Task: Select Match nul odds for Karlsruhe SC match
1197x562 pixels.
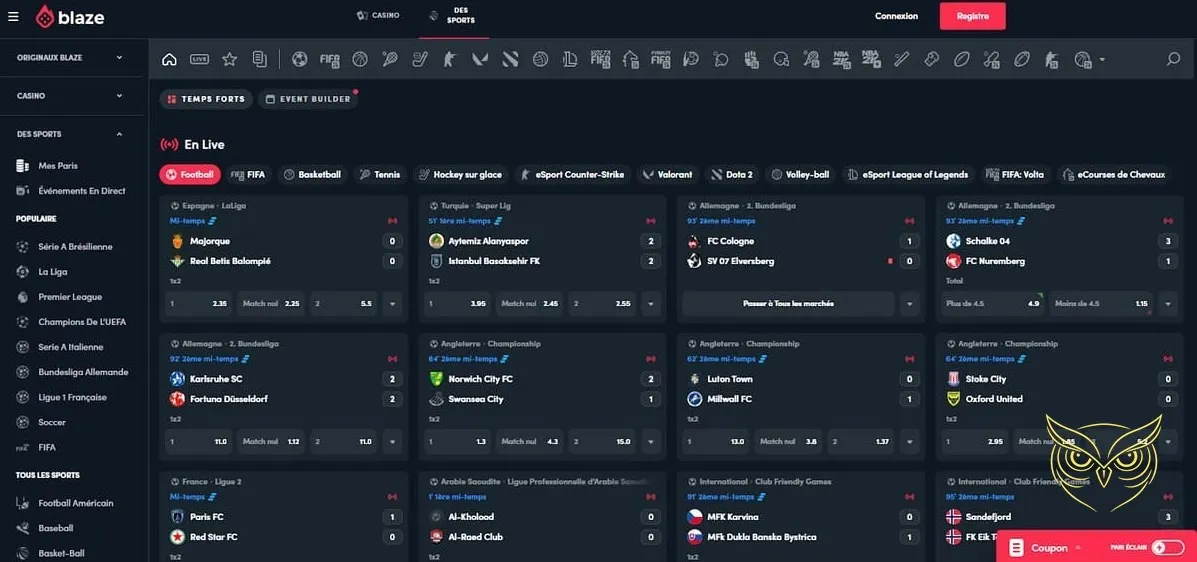Action: 272,441
